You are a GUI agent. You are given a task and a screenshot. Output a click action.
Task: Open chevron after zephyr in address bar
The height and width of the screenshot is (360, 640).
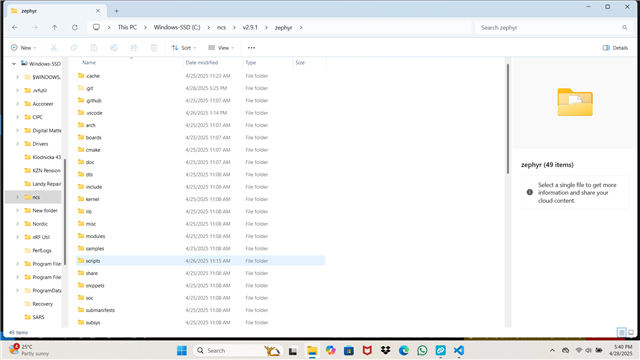301,27
